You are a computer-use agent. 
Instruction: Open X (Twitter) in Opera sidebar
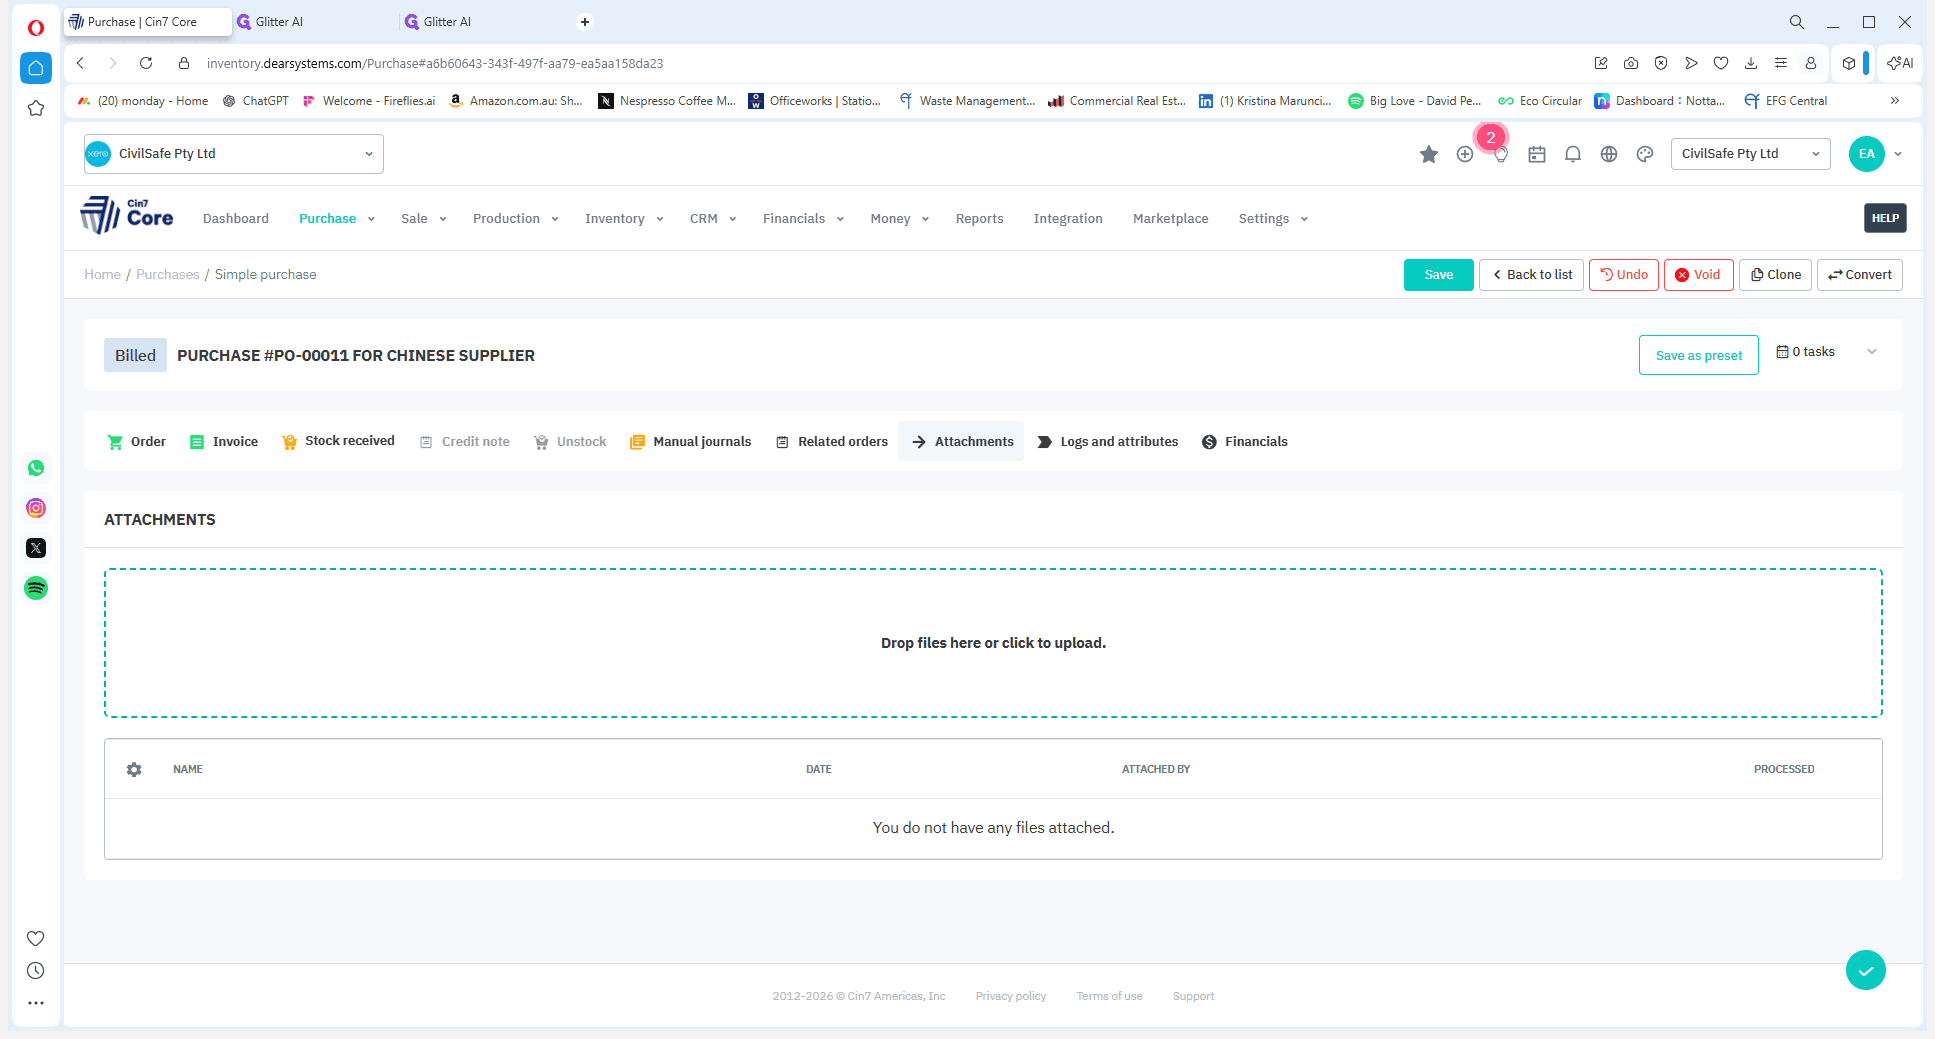36,548
